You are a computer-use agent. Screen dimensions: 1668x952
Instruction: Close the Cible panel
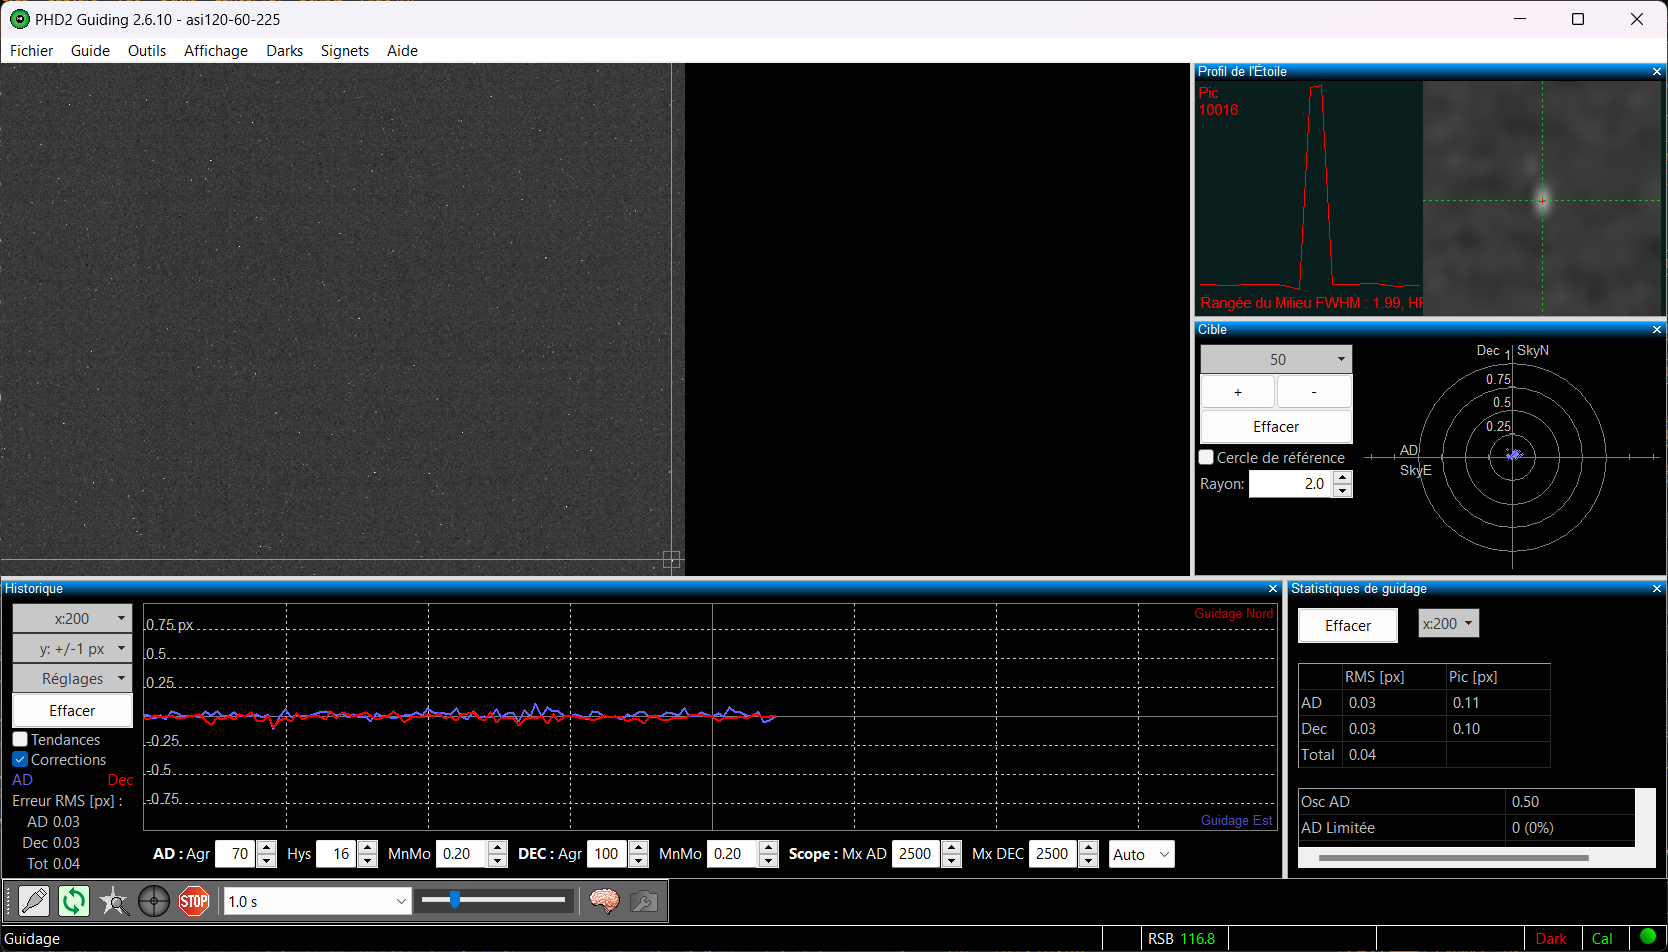pyautogui.click(x=1656, y=330)
